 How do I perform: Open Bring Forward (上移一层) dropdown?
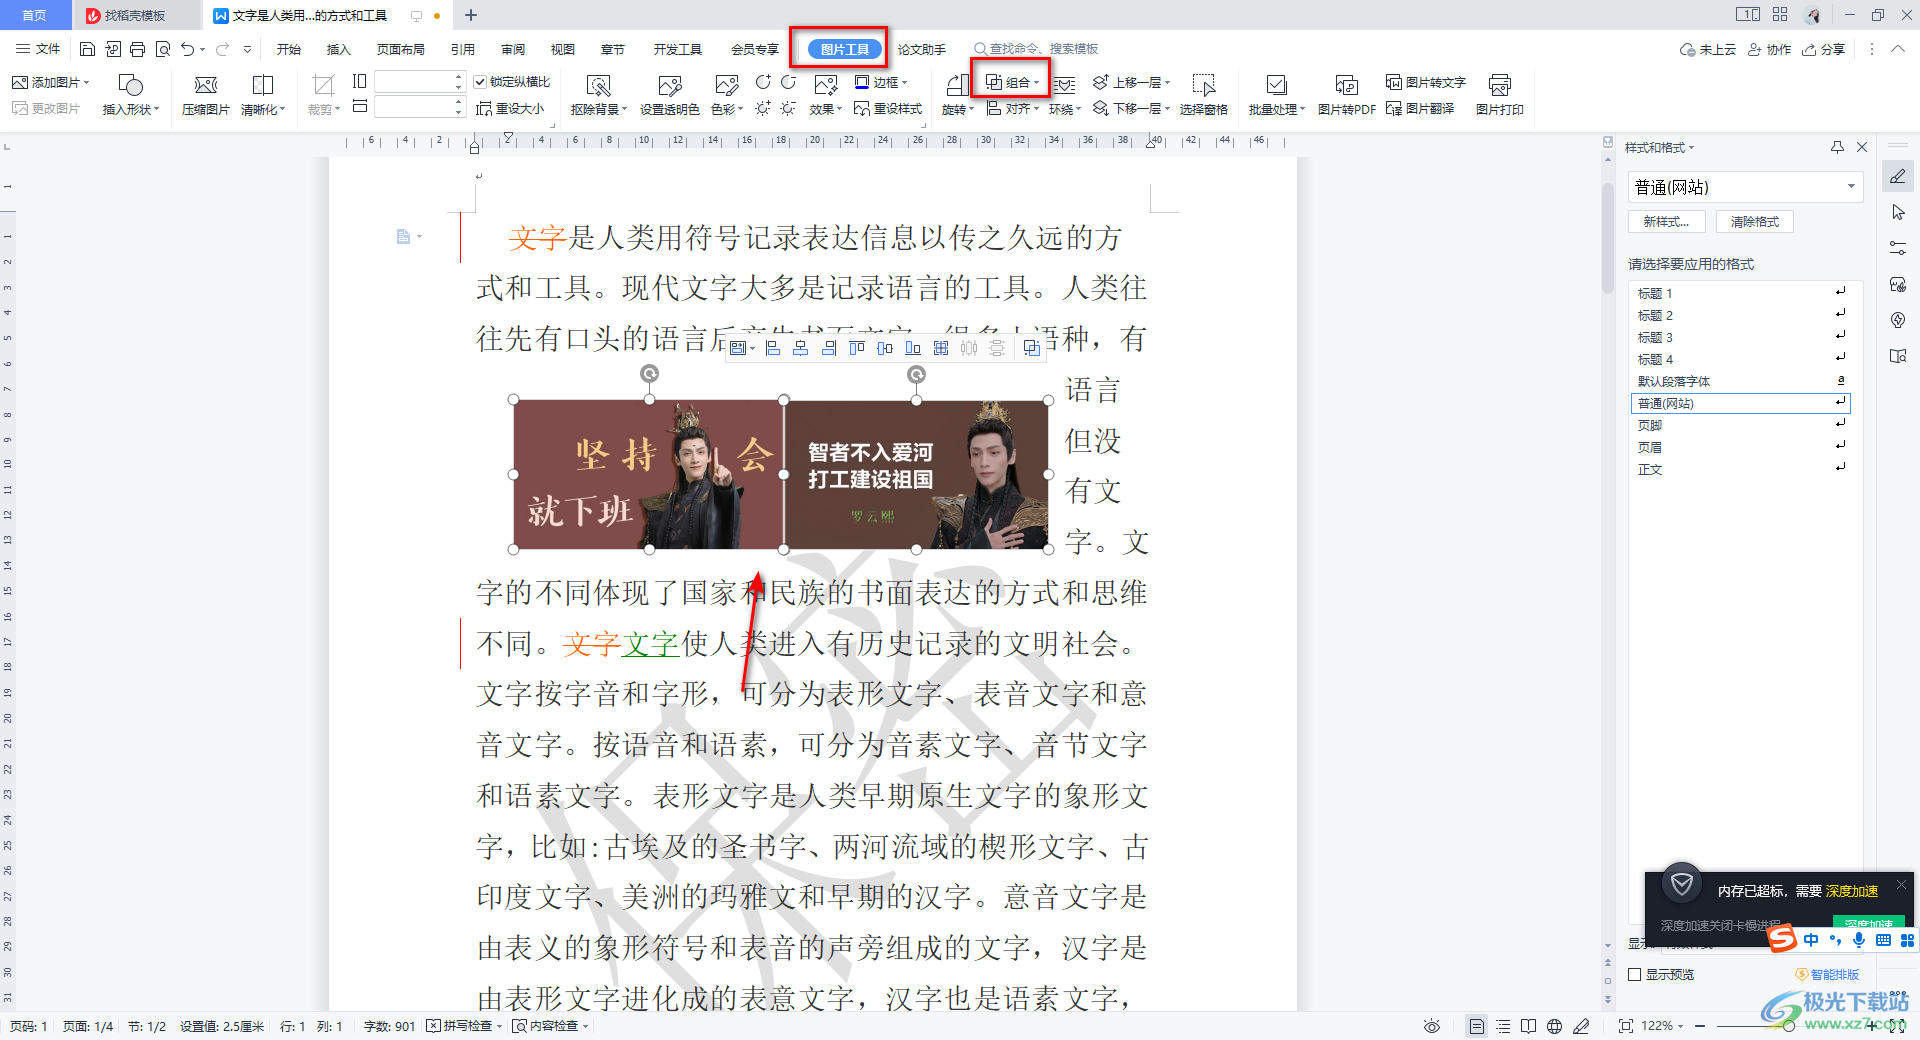1131,82
